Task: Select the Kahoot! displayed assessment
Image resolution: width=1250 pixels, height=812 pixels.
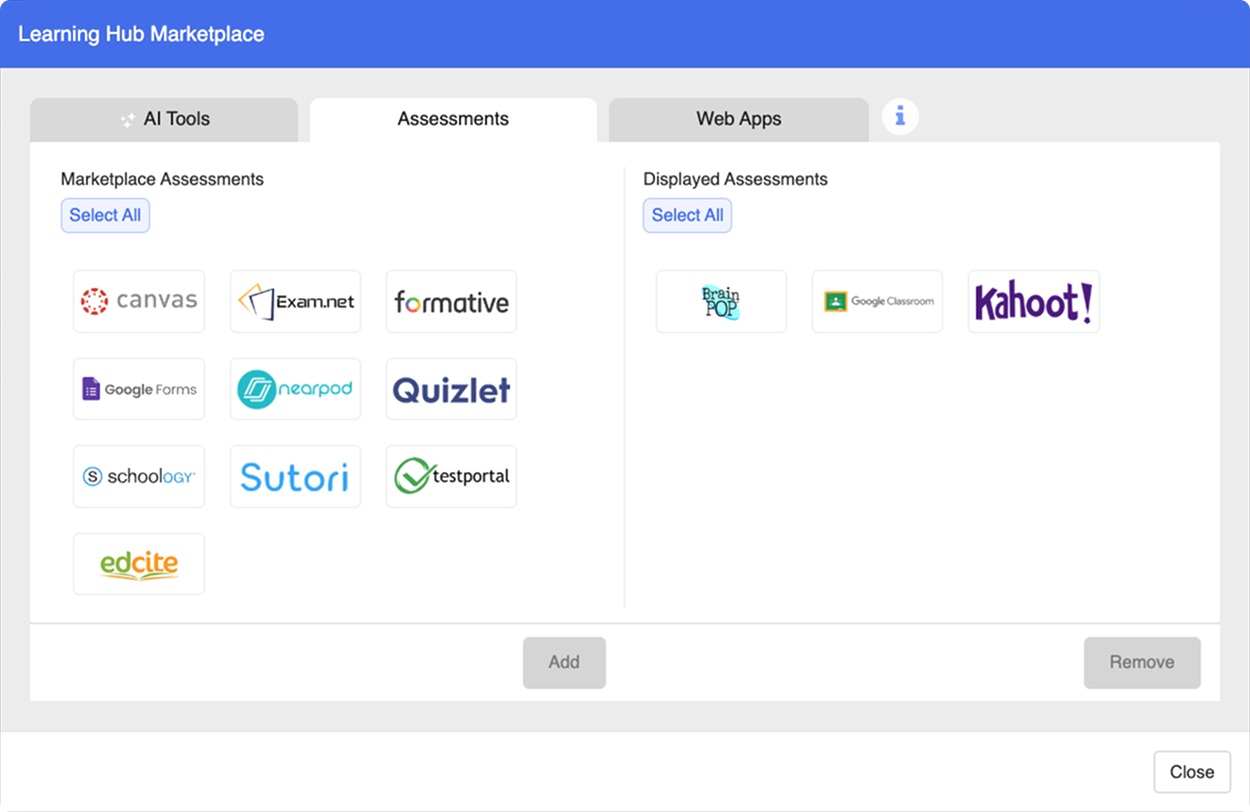Action: click(1034, 301)
